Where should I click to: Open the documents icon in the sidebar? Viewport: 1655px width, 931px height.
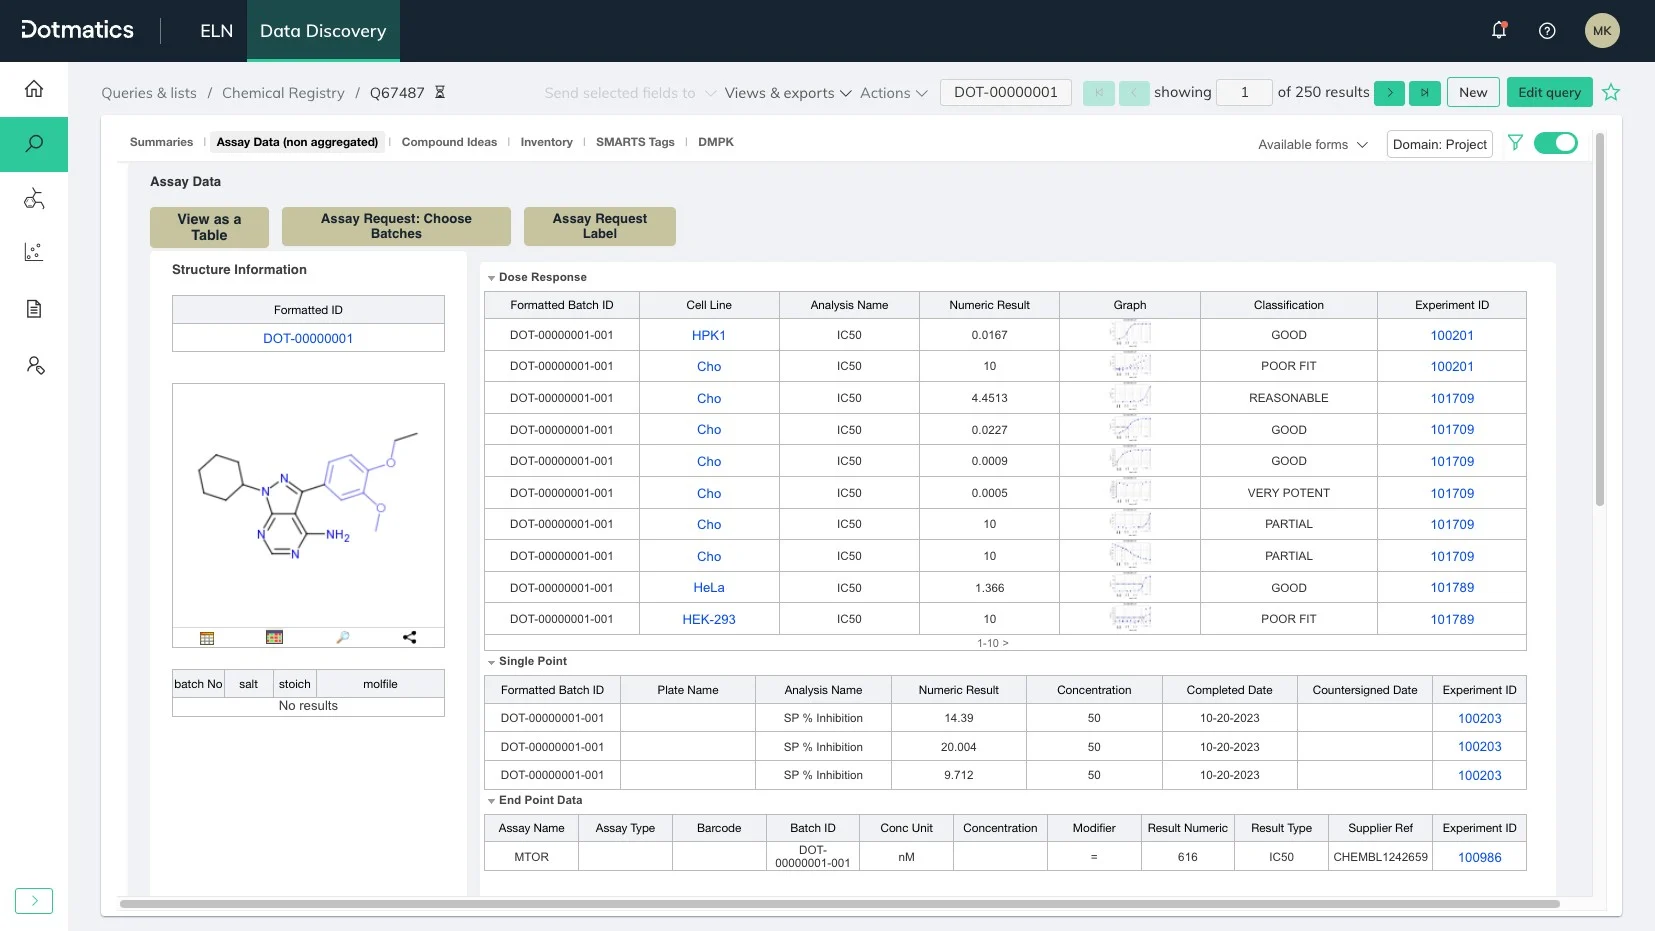coord(33,308)
